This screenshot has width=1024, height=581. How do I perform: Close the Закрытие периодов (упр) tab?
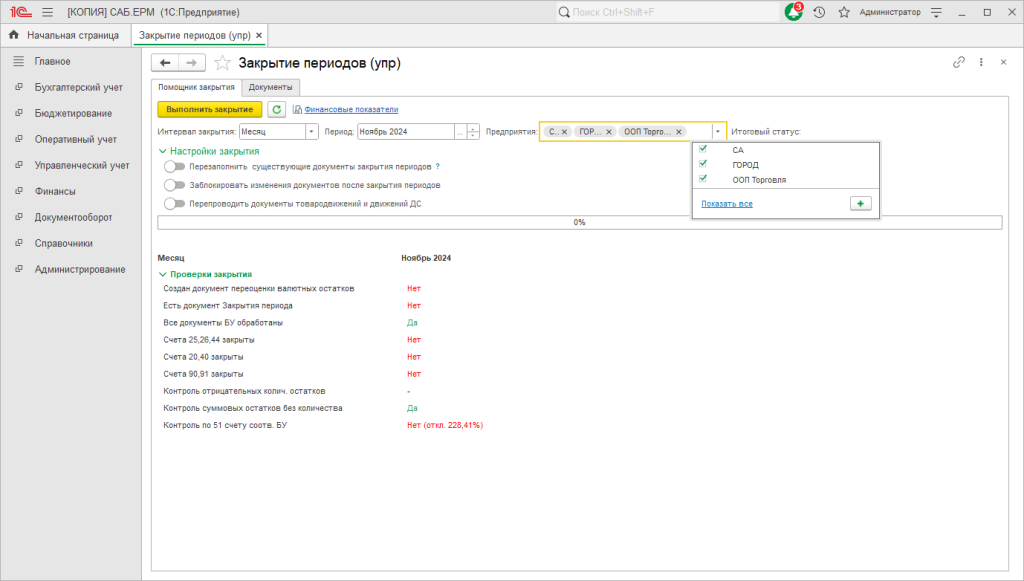pos(259,35)
